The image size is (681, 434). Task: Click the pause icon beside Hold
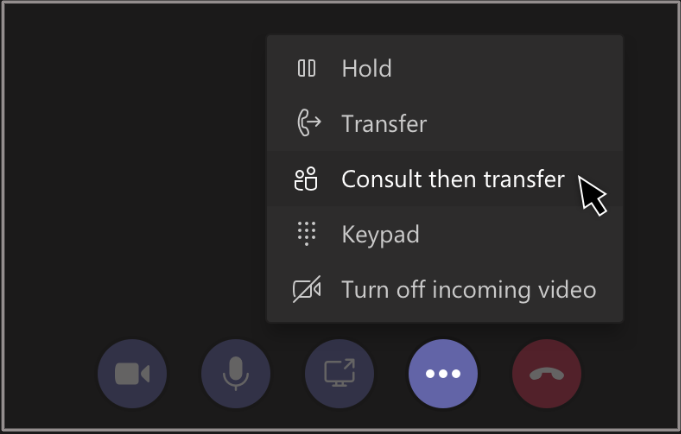306,69
